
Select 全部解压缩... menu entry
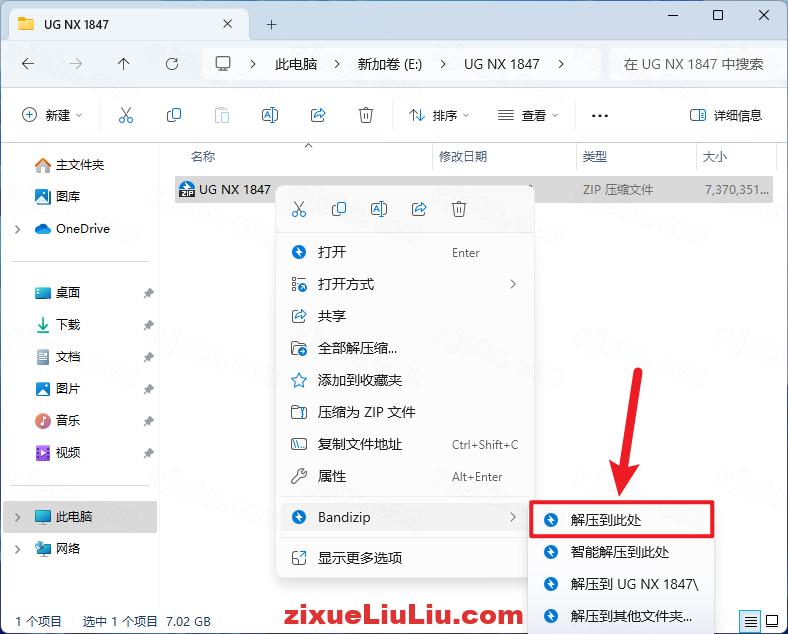click(x=406, y=348)
